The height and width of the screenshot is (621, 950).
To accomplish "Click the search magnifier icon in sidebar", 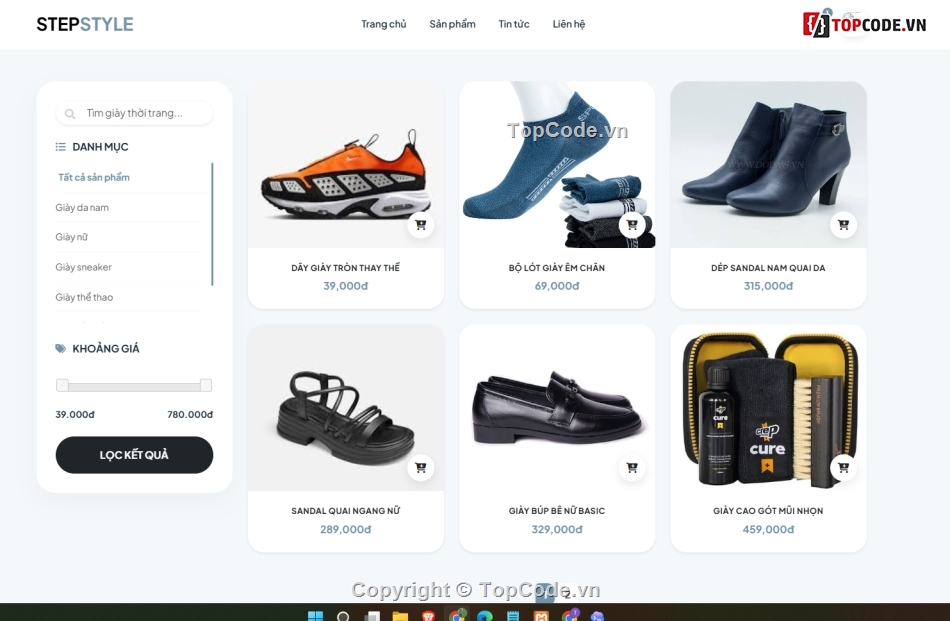I will (x=70, y=114).
